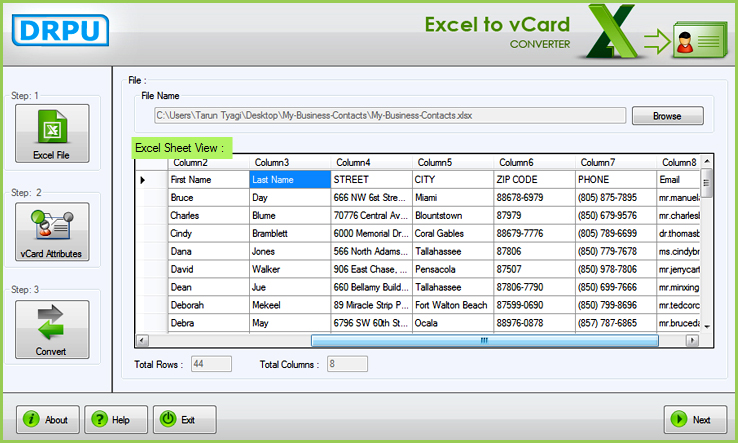This screenshot has width=738, height=443.
Task: Click the Column7 header
Action: [616, 162]
